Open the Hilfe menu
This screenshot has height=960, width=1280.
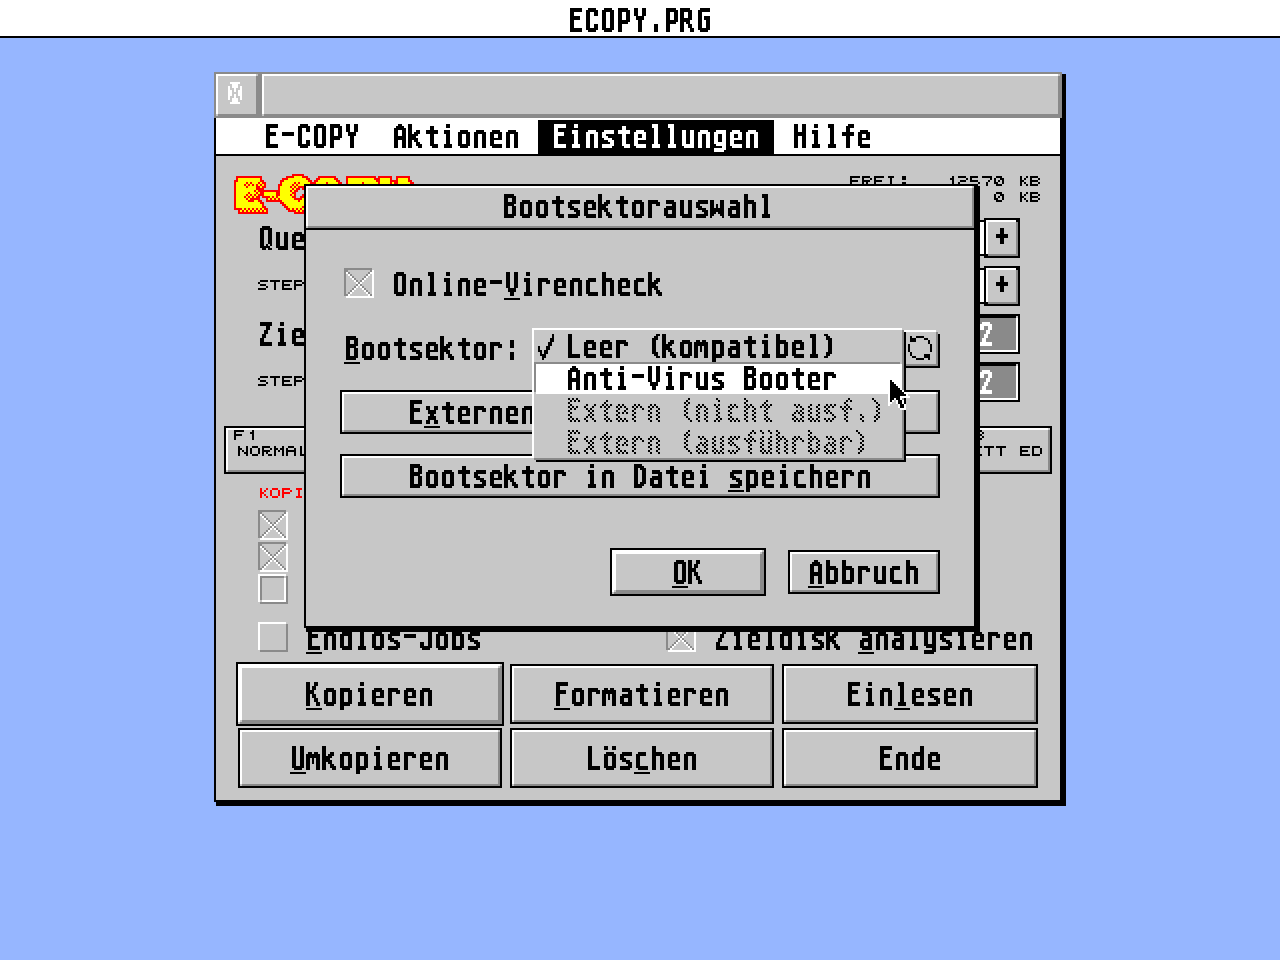[x=832, y=136]
